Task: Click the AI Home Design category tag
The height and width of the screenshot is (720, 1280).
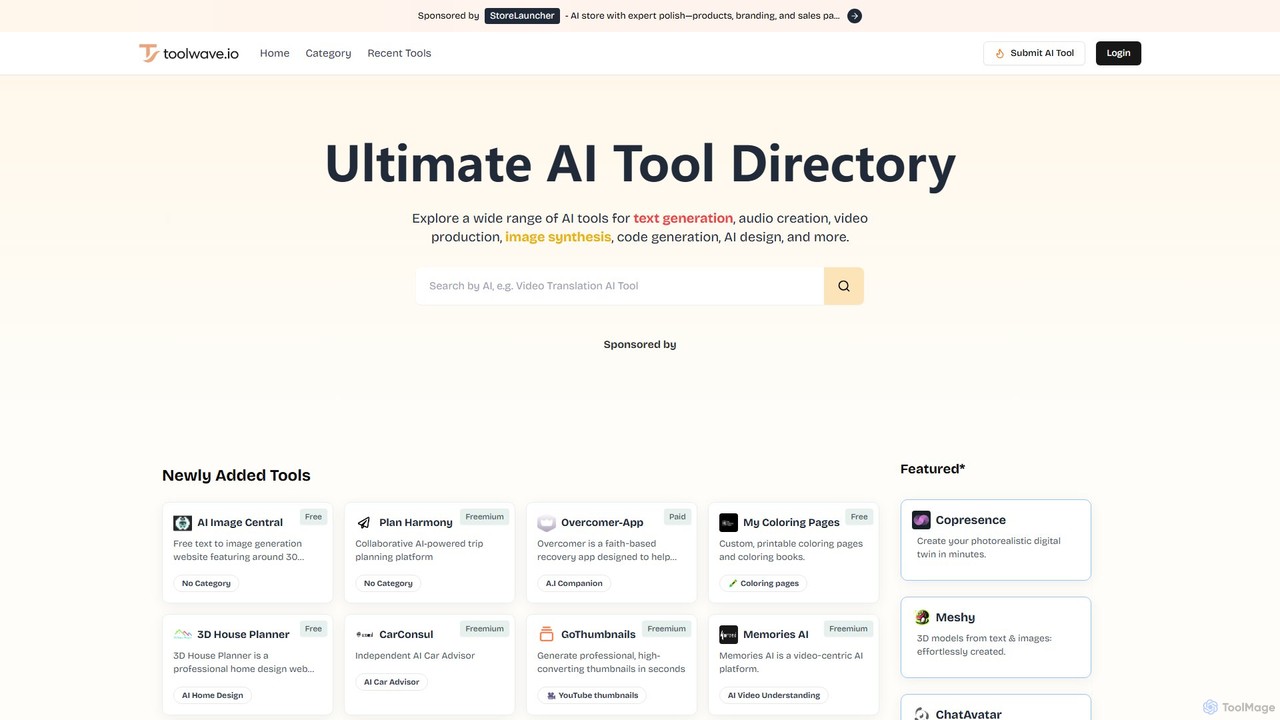Action: point(212,695)
